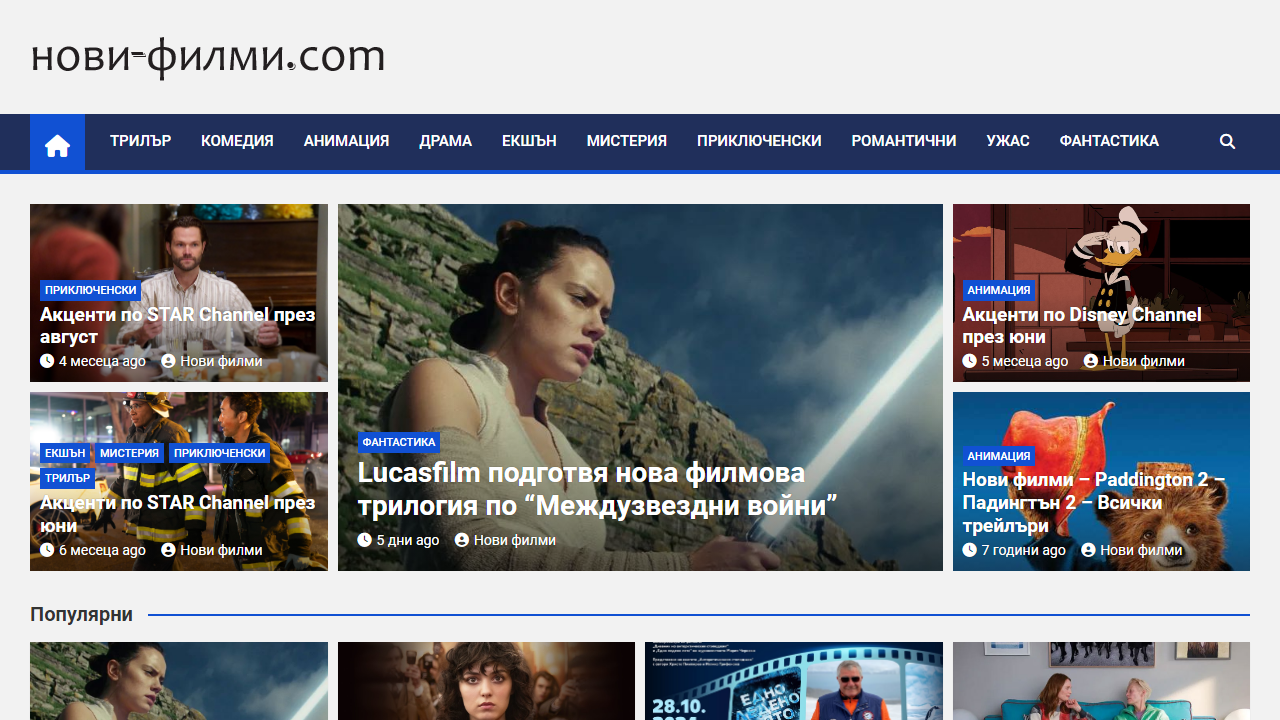Click the ФАНТАСТИКА tag on Lucasfilm article
Viewport: 1280px width, 720px height.
pos(399,442)
